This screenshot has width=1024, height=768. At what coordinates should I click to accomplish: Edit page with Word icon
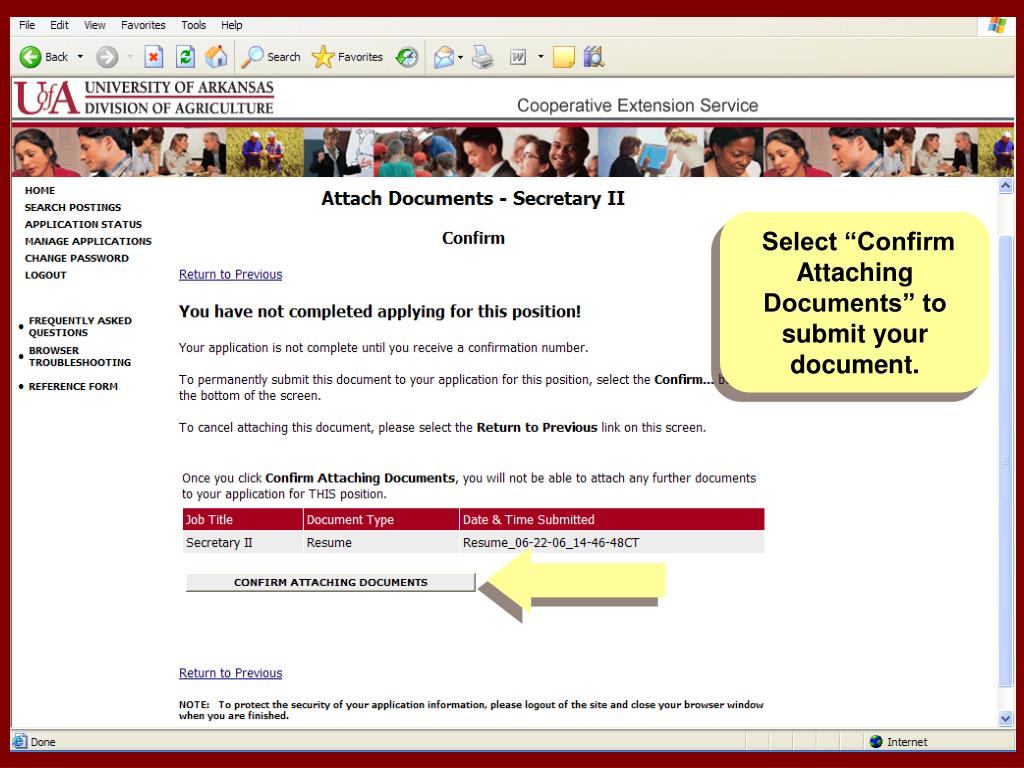click(x=518, y=57)
